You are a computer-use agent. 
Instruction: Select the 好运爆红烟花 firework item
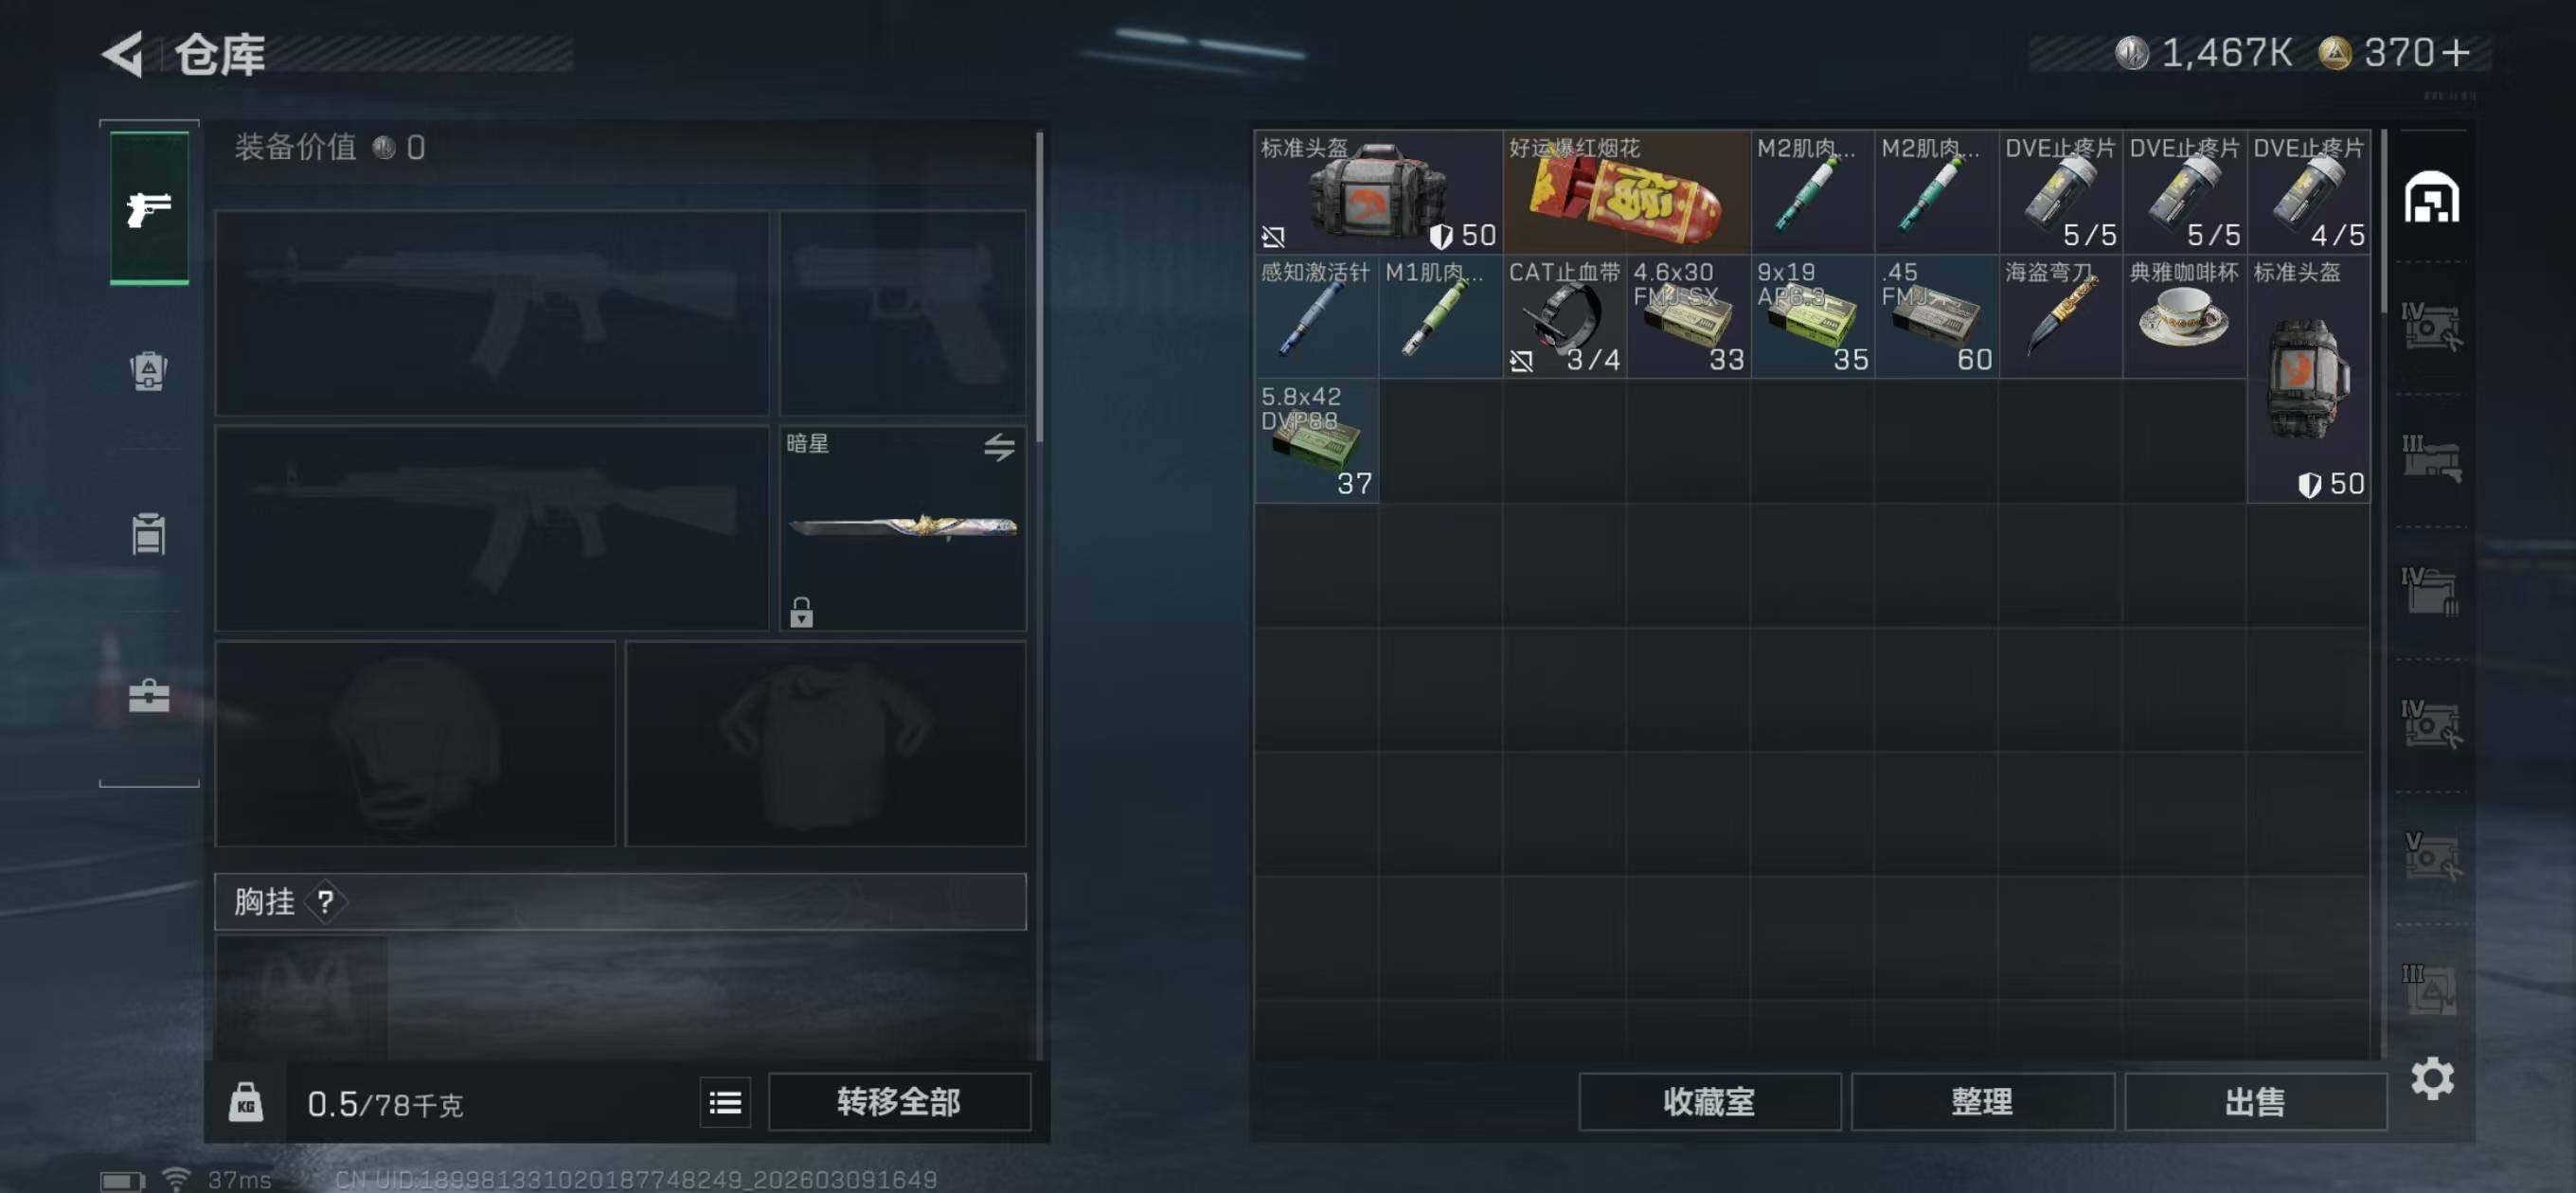pyautogui.click(x=1626, y=192)
